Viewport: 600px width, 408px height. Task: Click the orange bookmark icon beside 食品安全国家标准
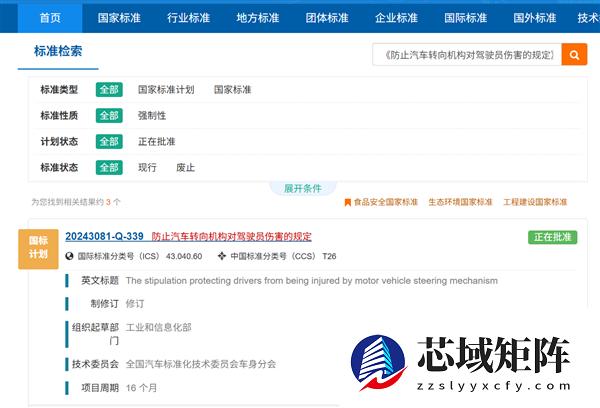click(x=347, y=202)
